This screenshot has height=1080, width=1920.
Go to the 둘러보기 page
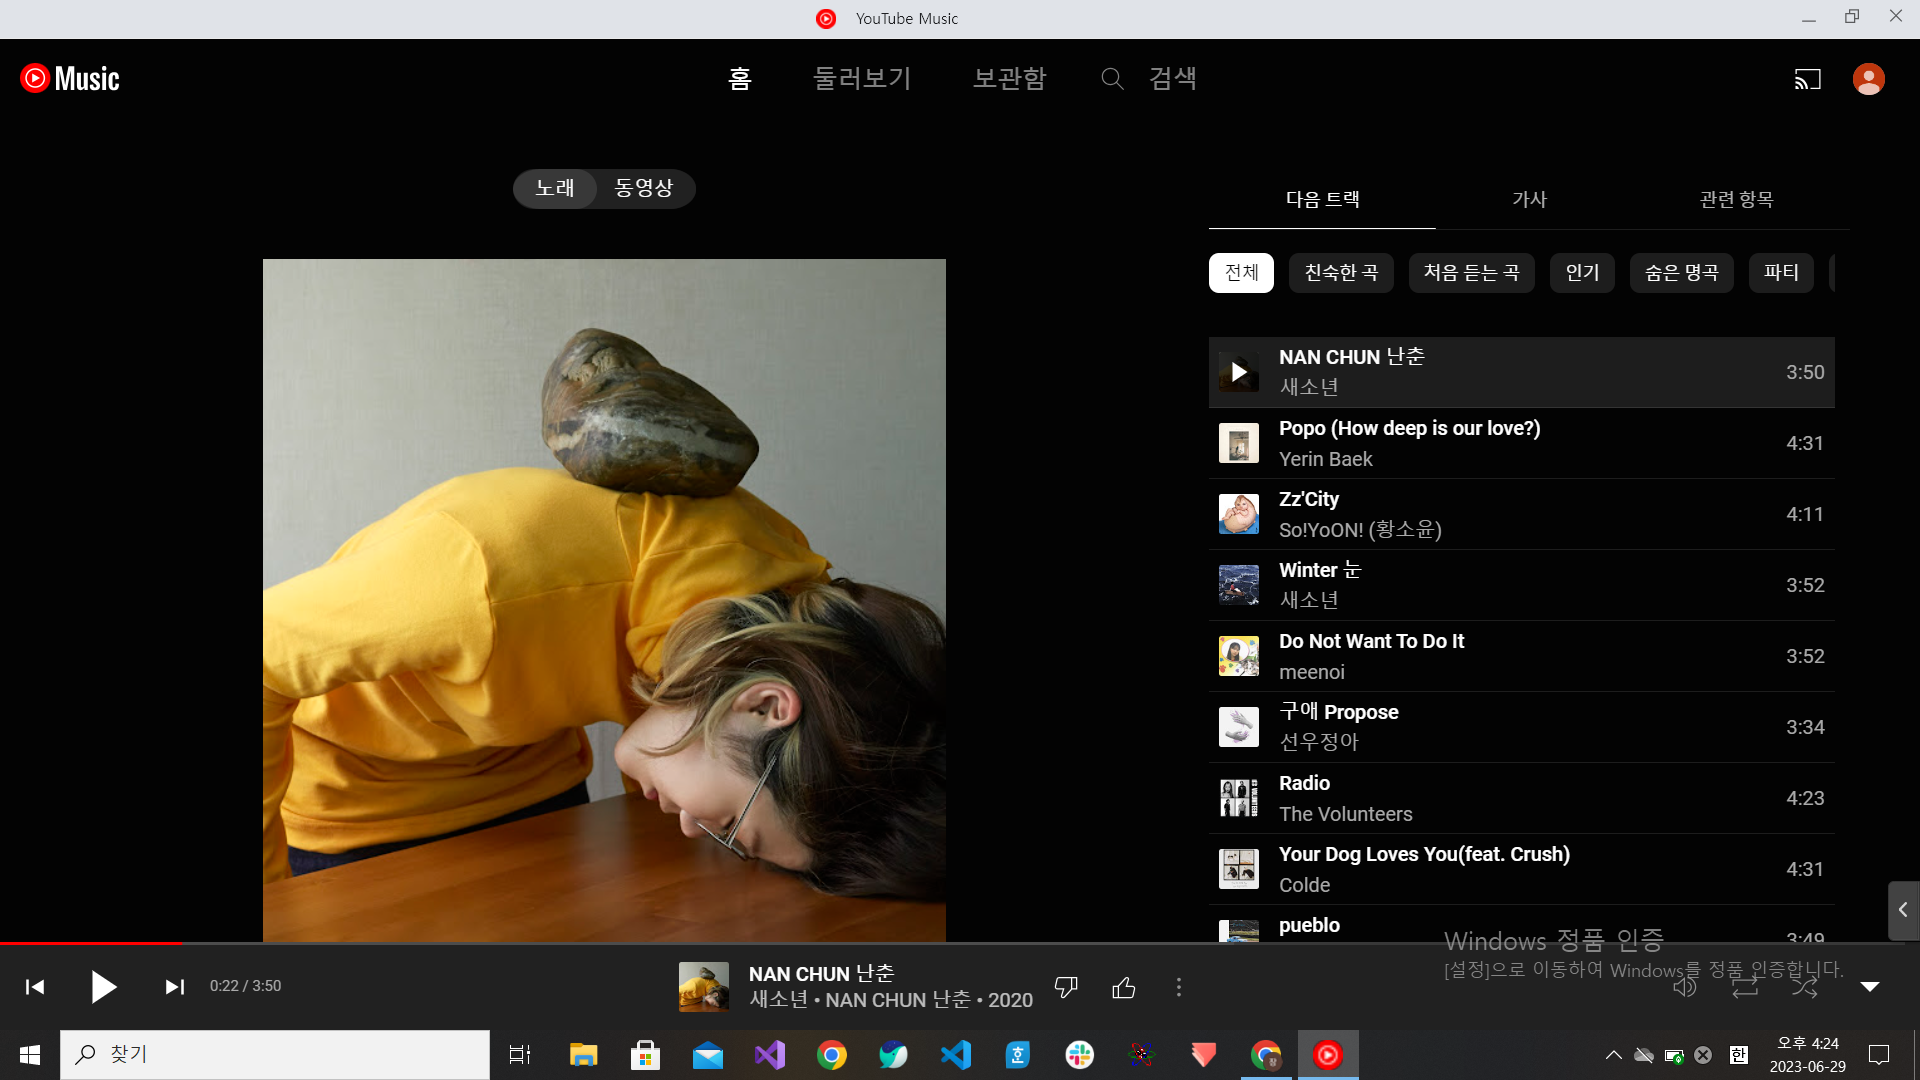coord(862,79)
